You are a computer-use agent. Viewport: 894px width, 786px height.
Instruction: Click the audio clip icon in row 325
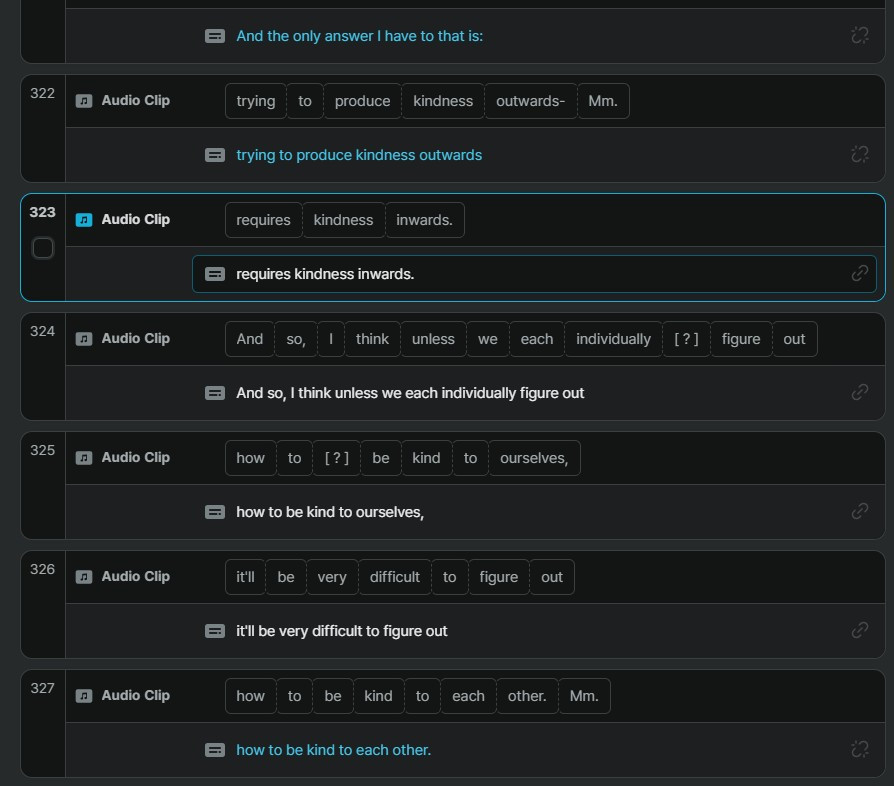coord(84,458)
